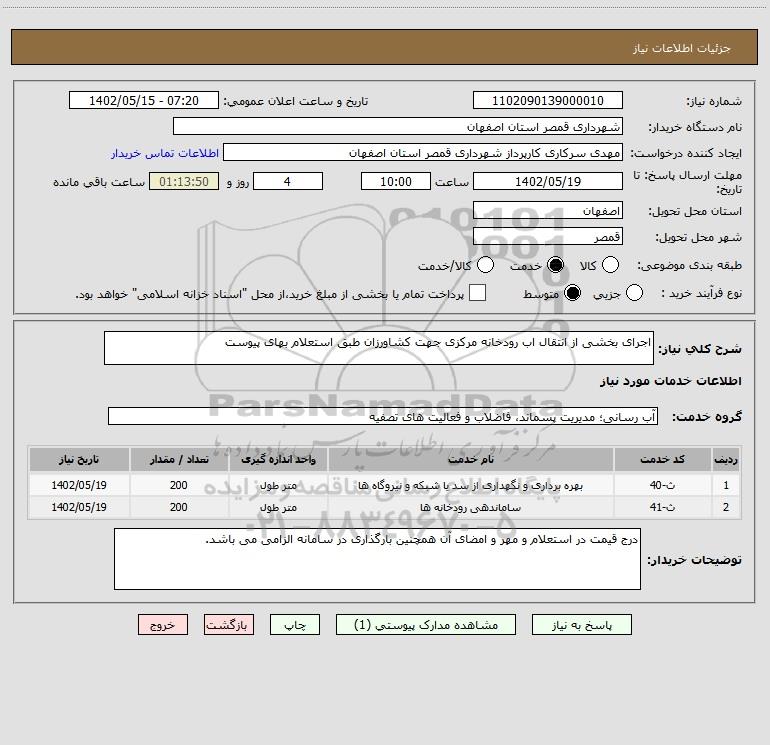Viewport: 770px width, 745px height.
Task: Click the need number field 1102090139000010
Action: click(548, 100)
